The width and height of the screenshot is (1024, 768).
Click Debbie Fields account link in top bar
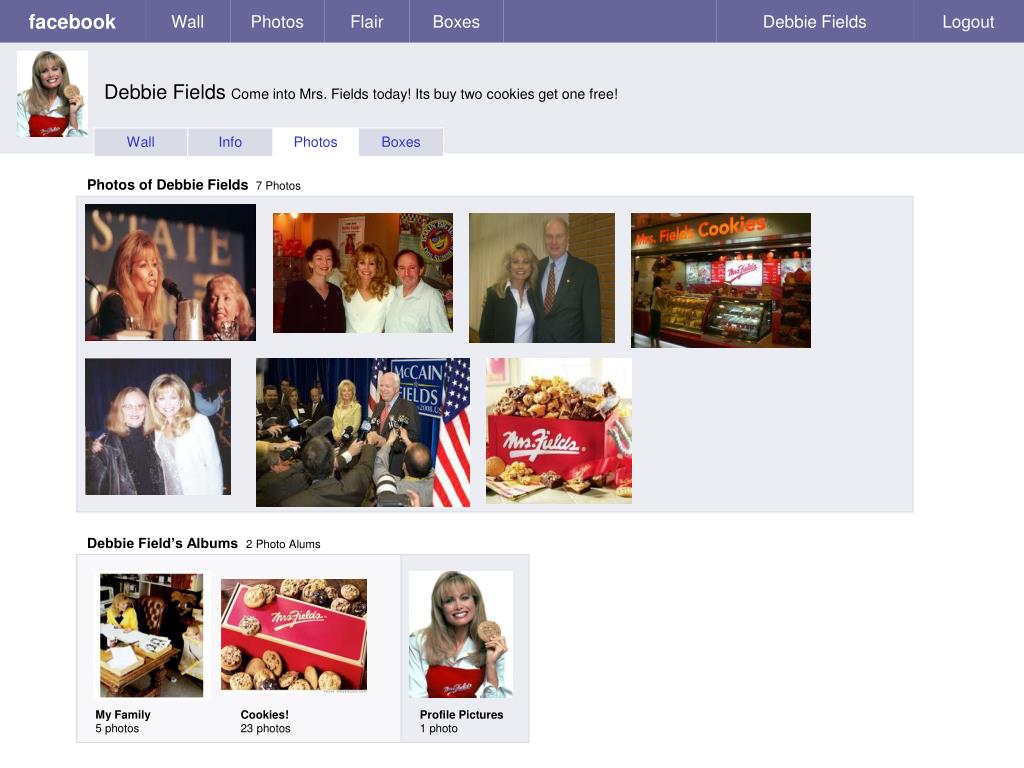tap(814, 22)
